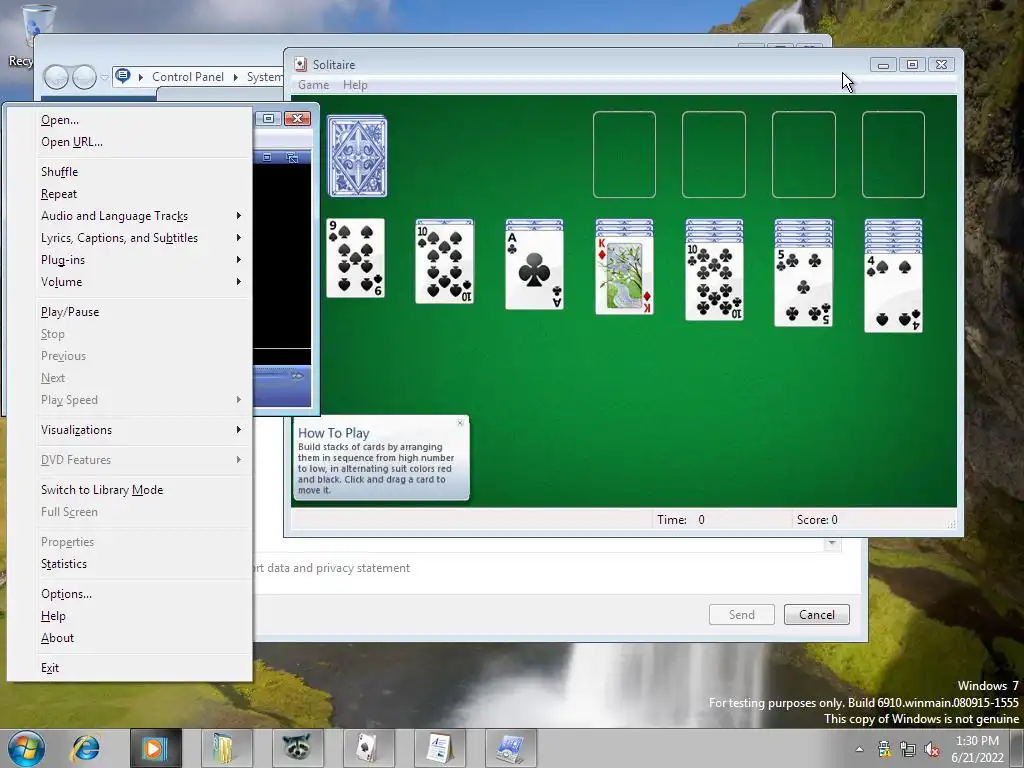Select the 9 of spades card
Screen dimensions: 1024x768
355,258
